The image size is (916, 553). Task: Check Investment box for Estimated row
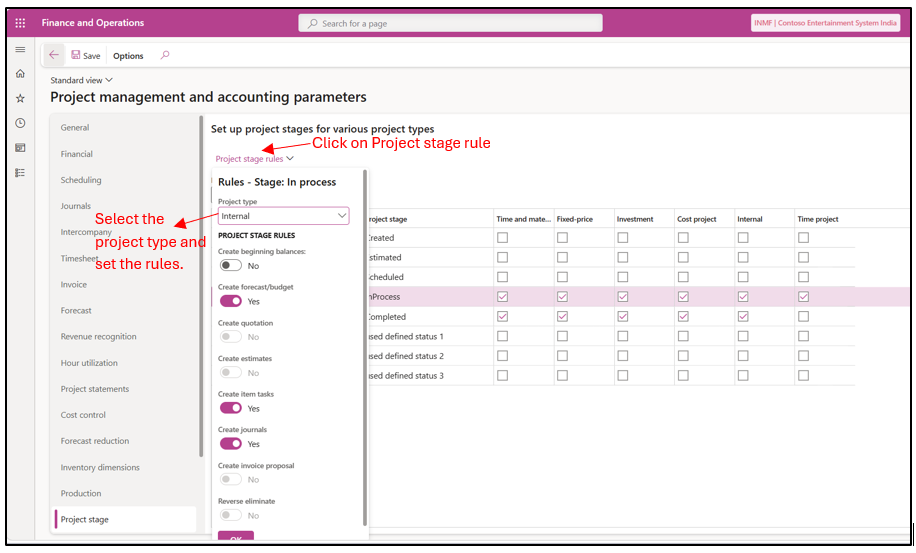click(623, 257)
